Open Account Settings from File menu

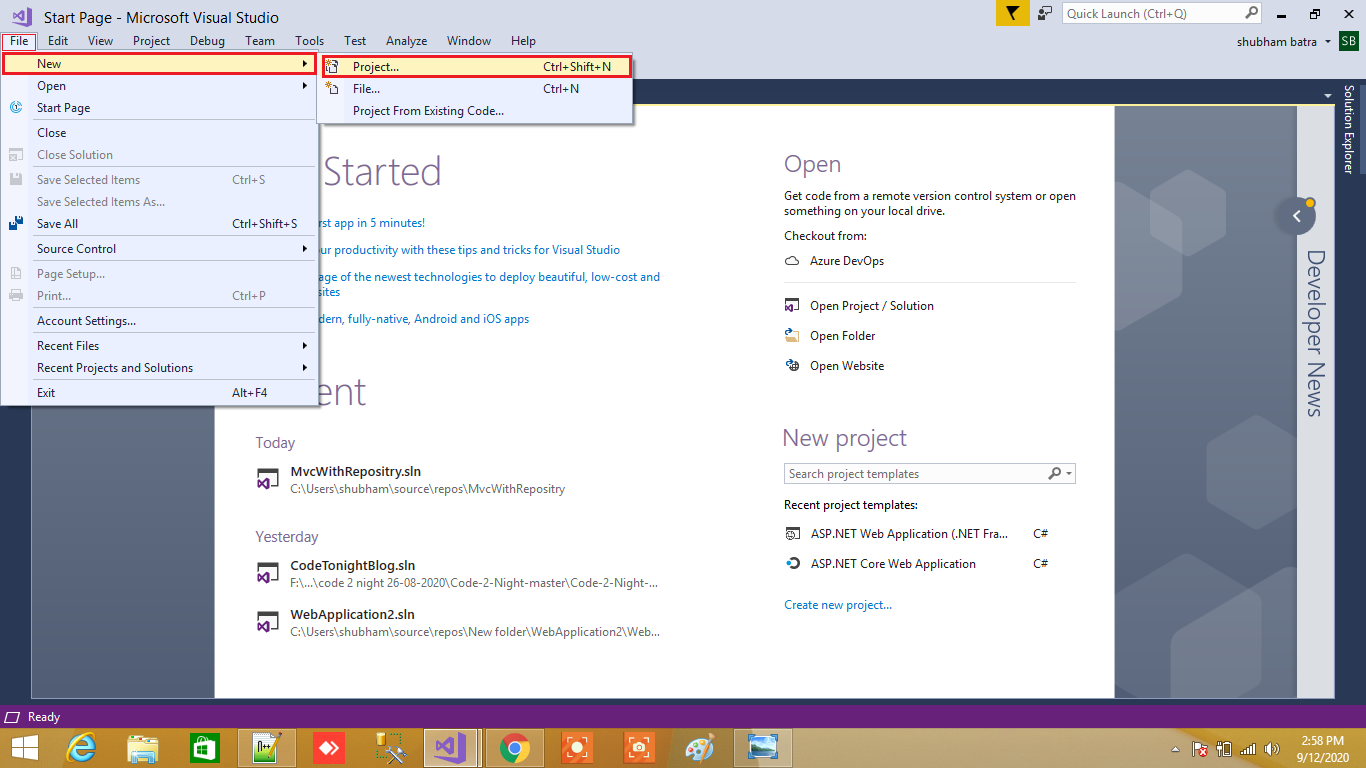159,321
